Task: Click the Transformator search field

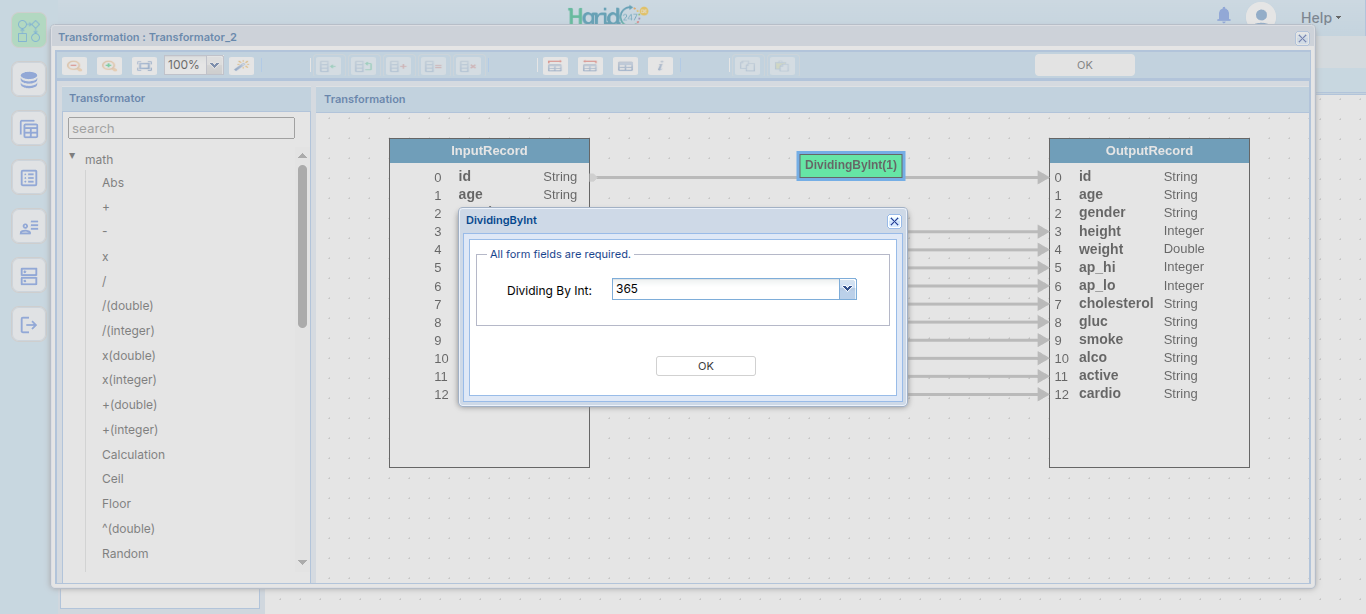Action: [x=181, y=128]
